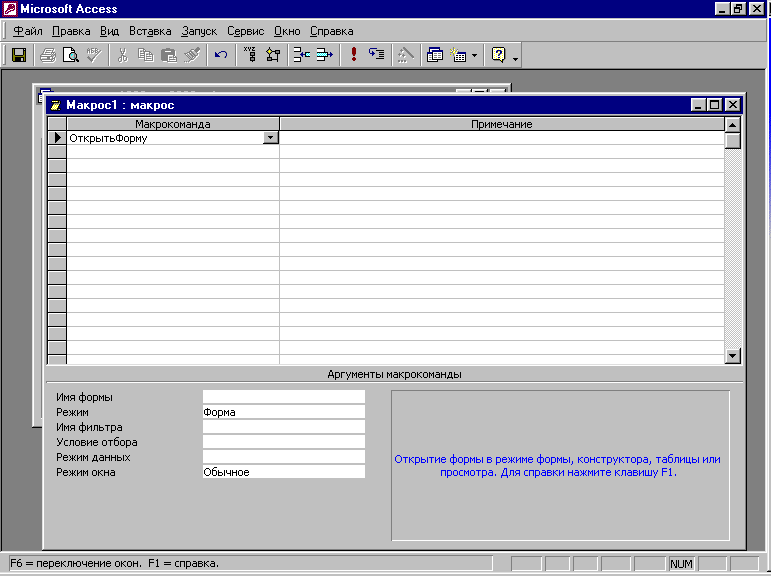Click the Microsoft Access key icon in title bar
The height and width of the screenshot is (576, 771).
click(10, 9)
